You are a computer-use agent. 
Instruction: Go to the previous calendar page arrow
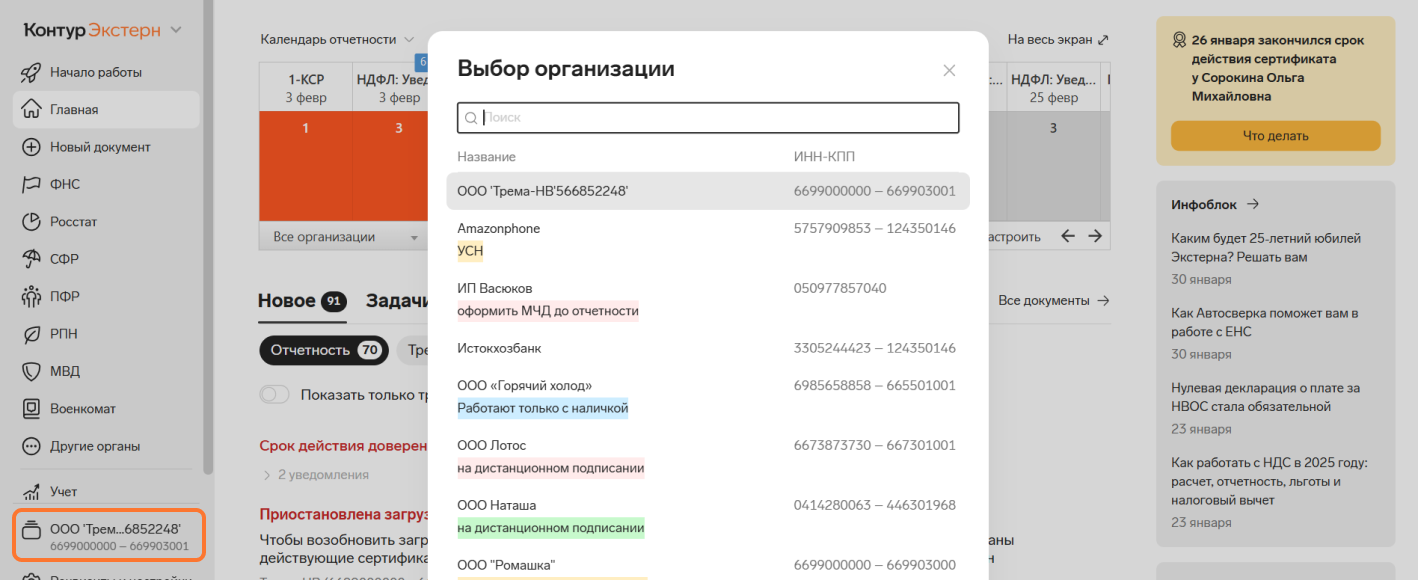pyautogui.click(x=1068, y=237)
